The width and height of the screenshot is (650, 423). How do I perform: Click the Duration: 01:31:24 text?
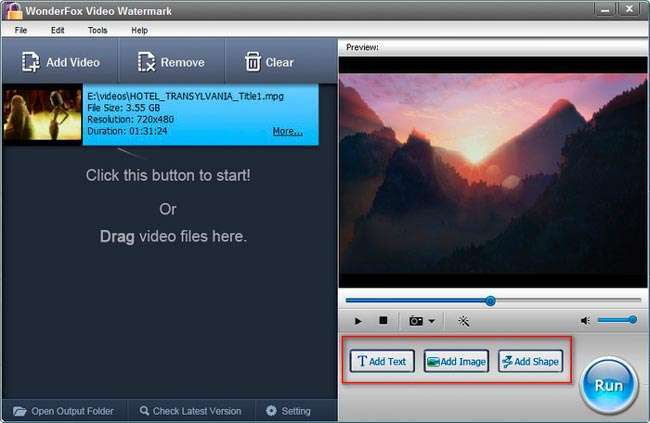pyautogui.click(x=127, y=131)
